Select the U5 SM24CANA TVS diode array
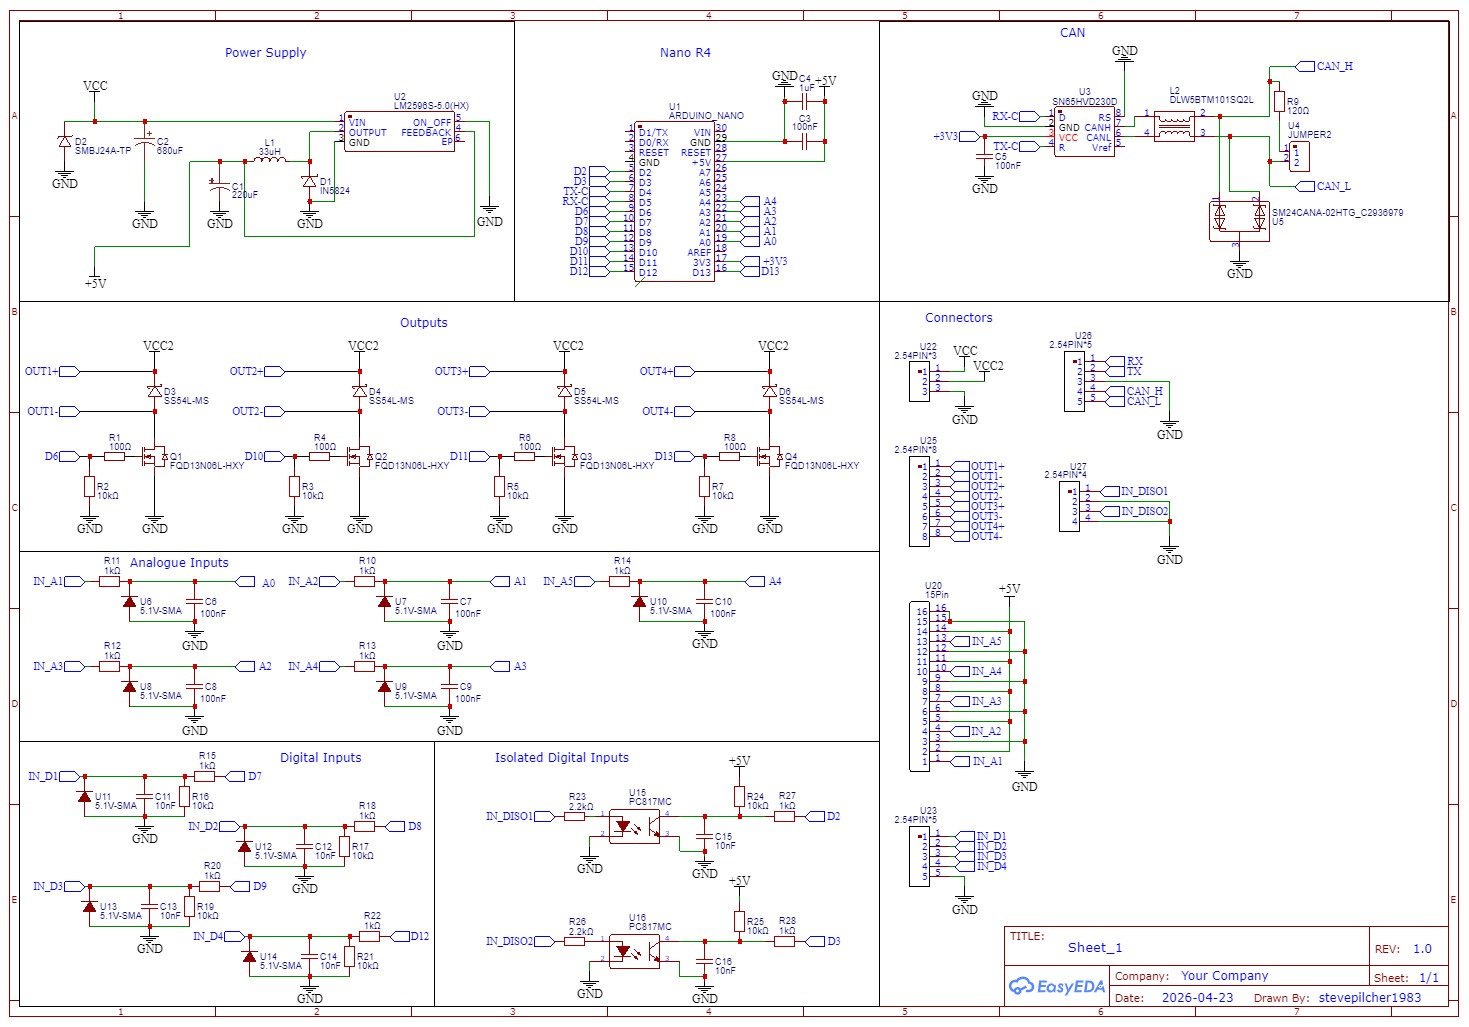Viewport: 1469px width, 1027px height. [x=1239, y=221]
